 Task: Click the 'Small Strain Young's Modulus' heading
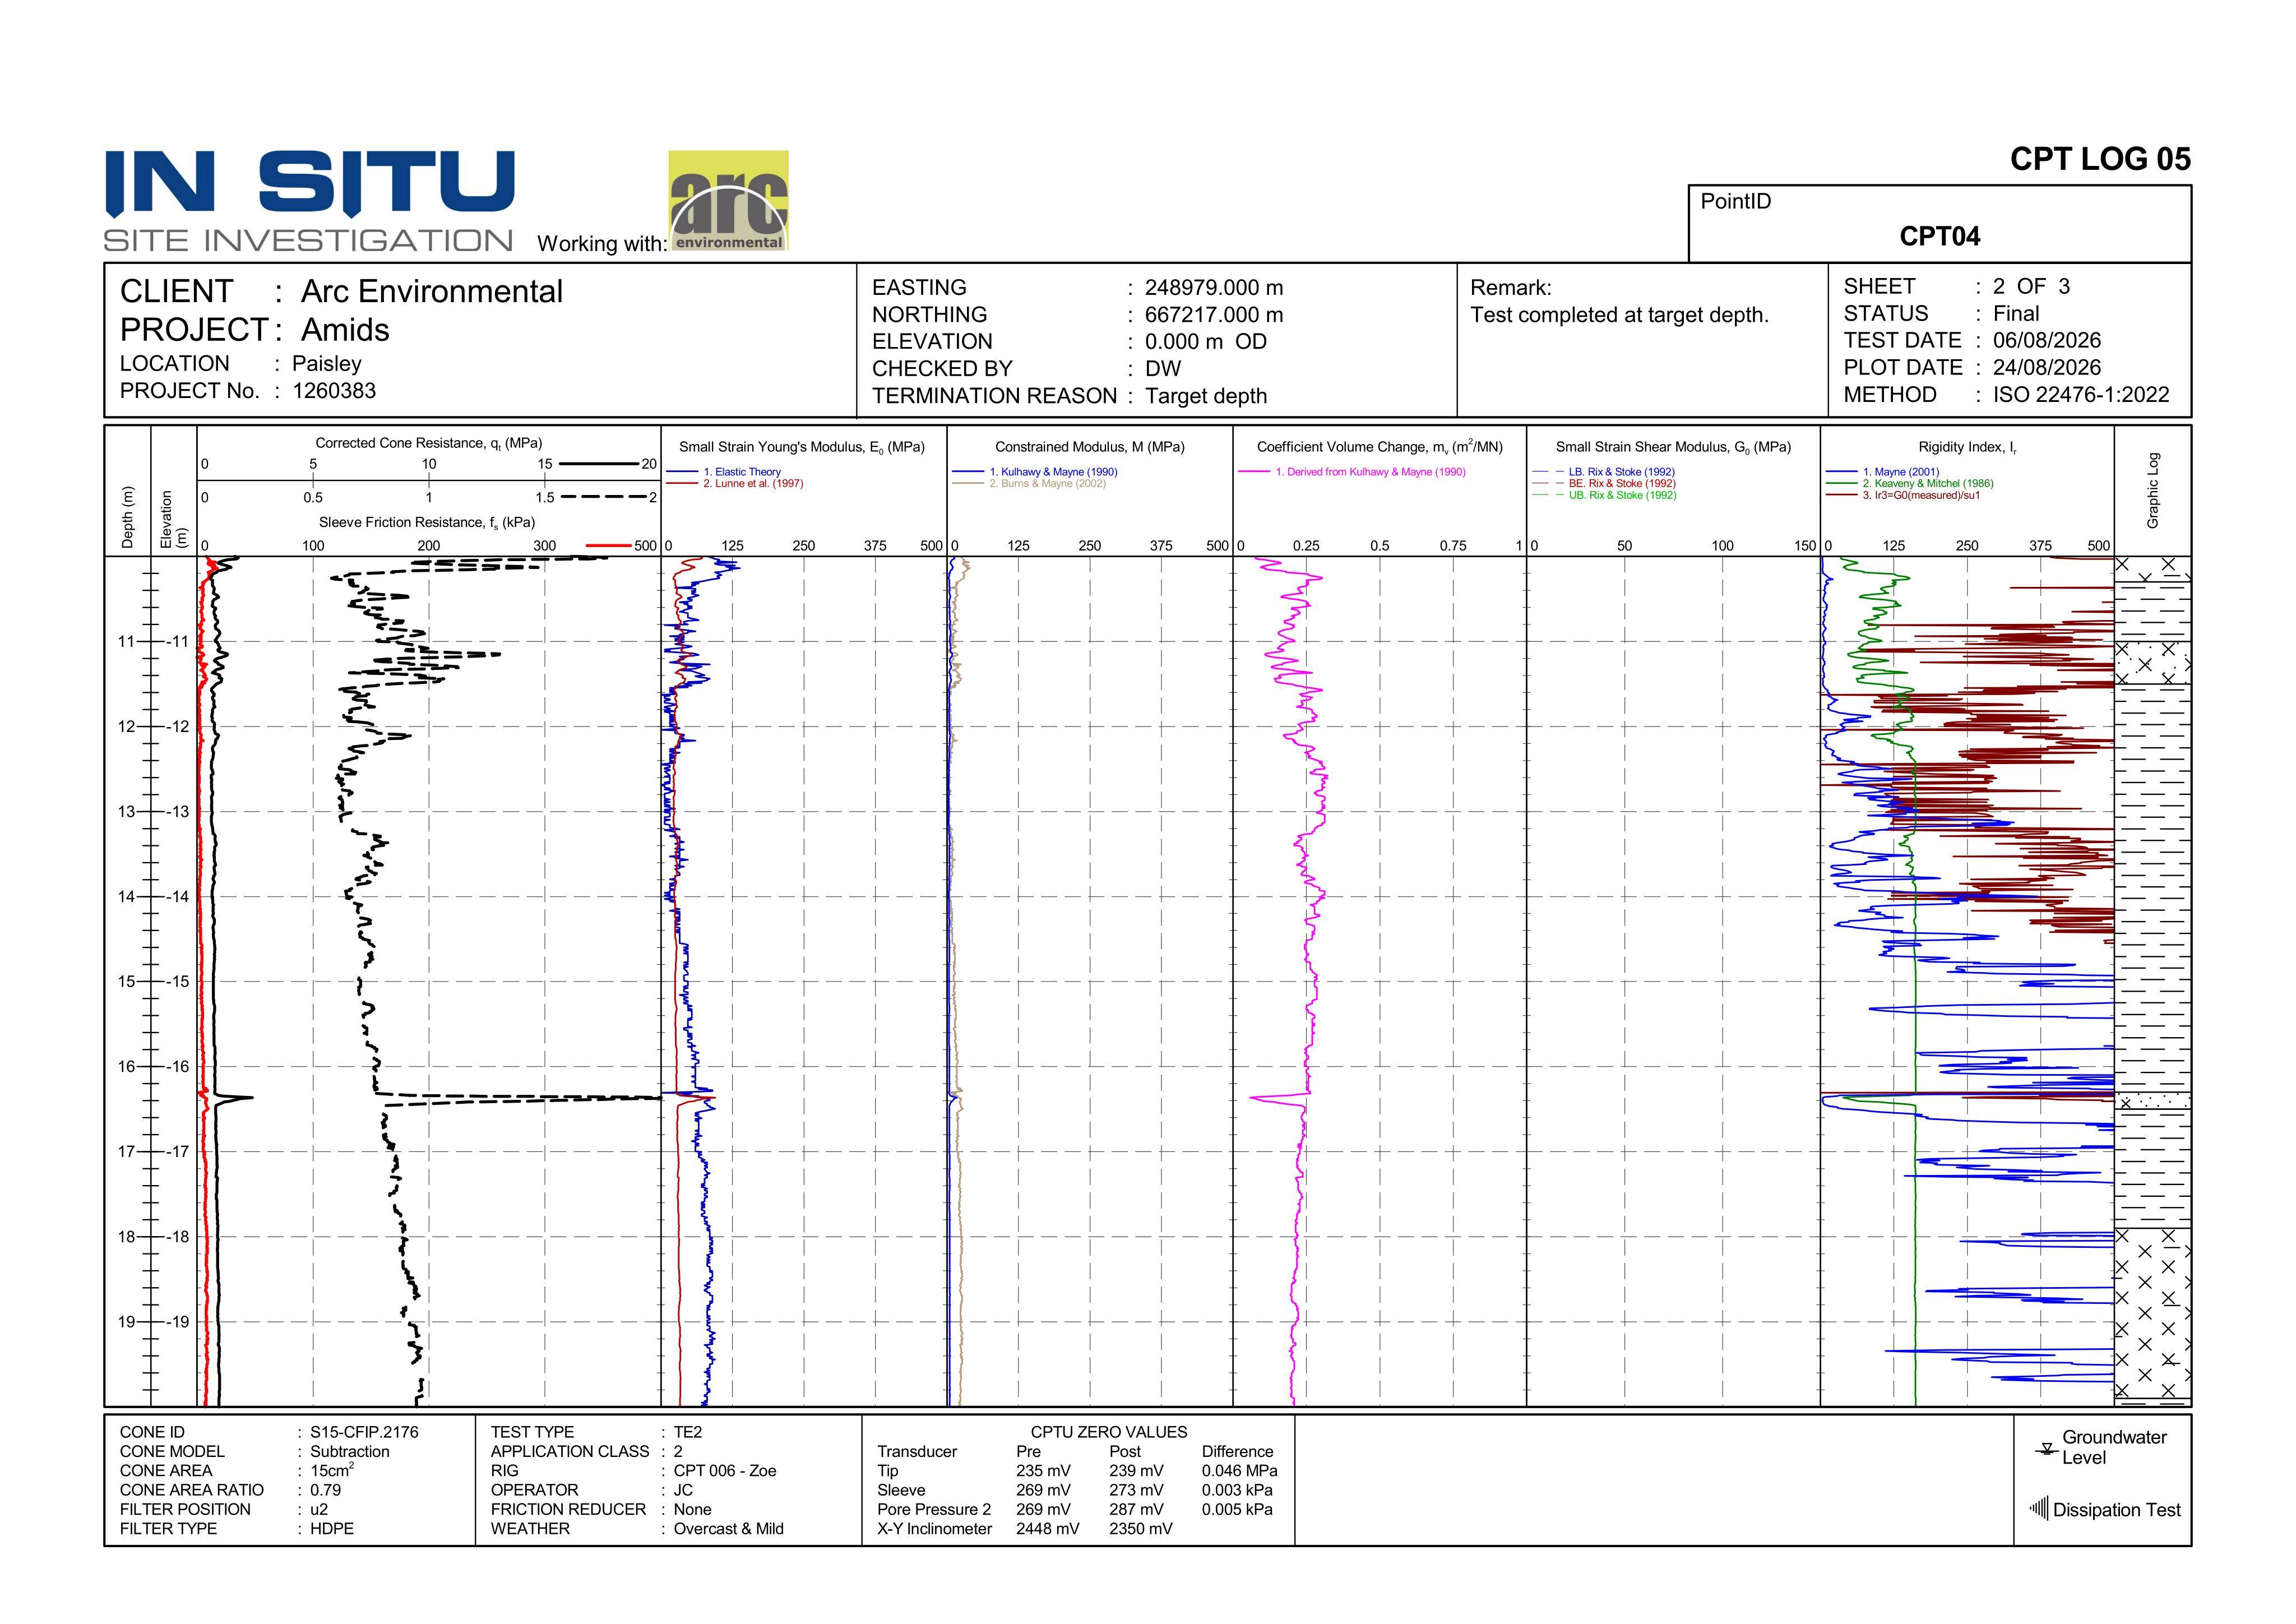[802, 447]
